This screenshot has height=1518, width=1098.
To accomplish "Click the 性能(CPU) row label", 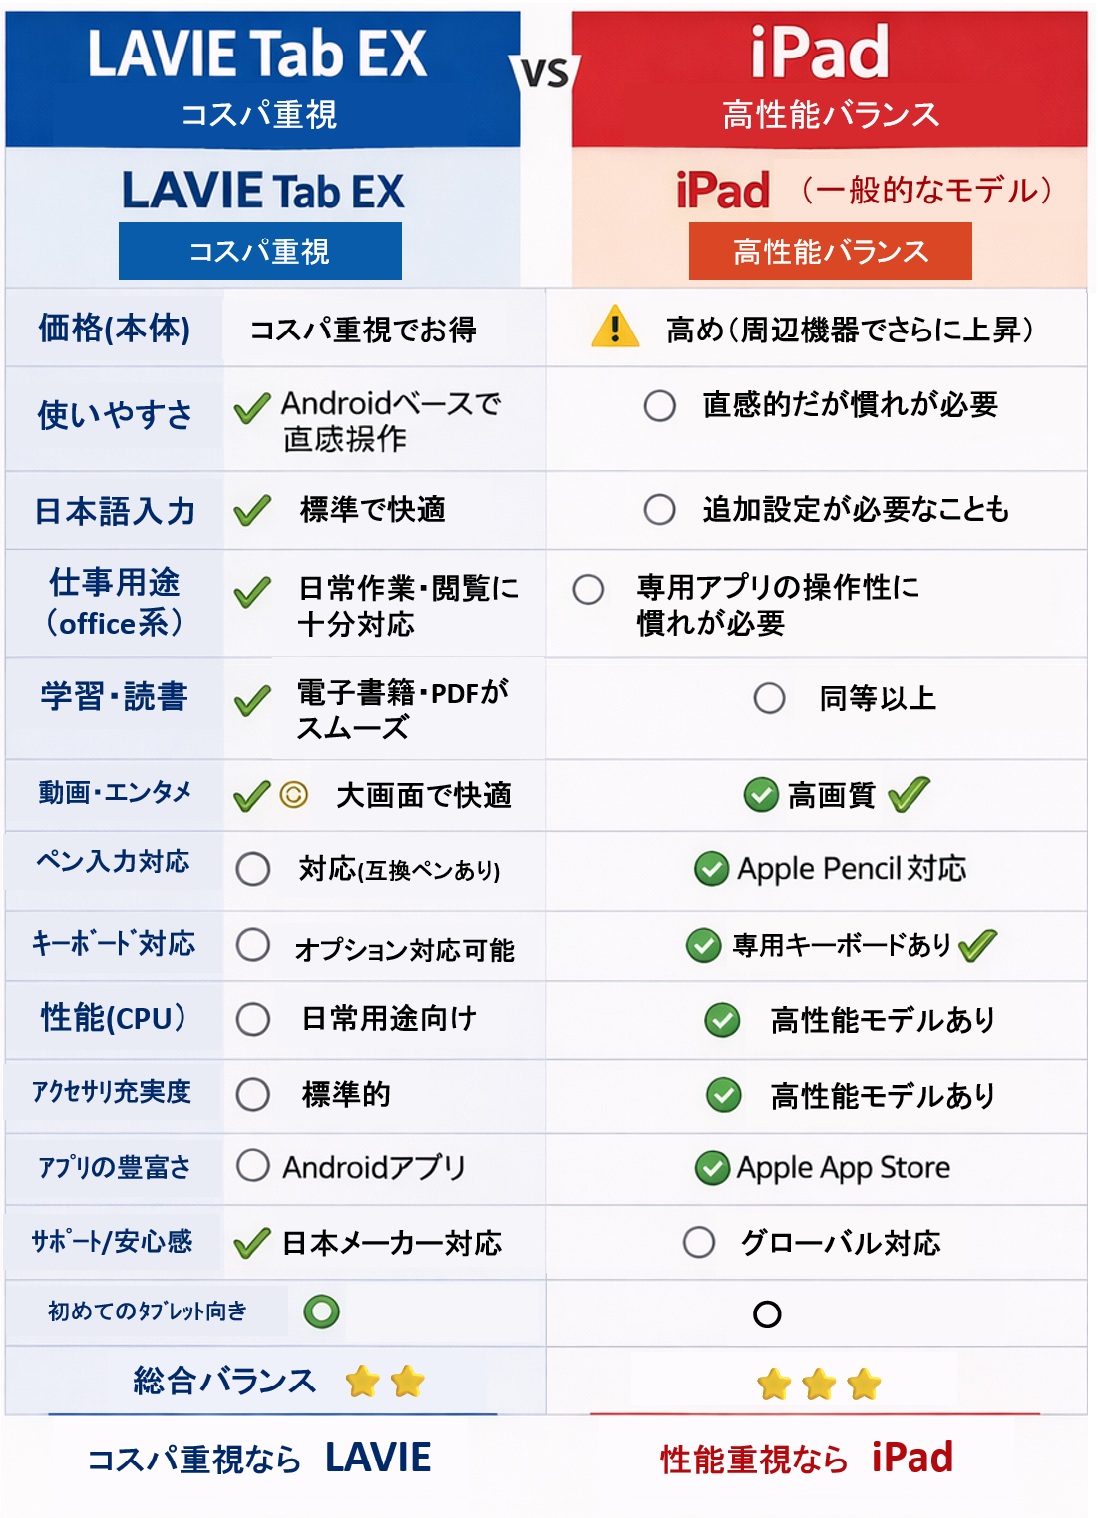I will tap(114, 1018).
